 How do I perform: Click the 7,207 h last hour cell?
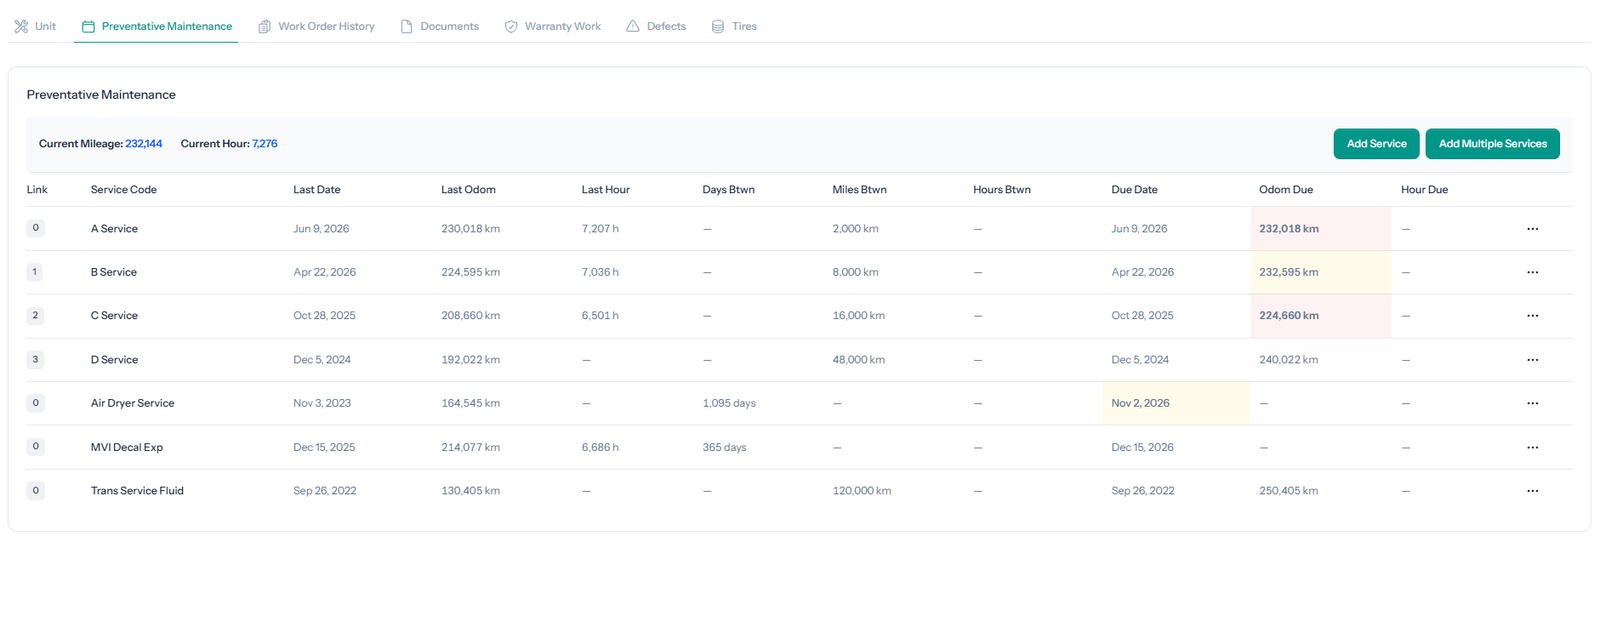pyautogui.click(x=600, y=229)
